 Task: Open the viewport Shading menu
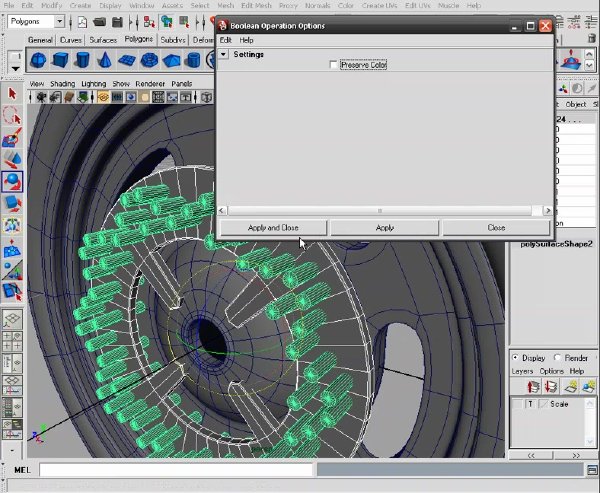pos(62,83)
